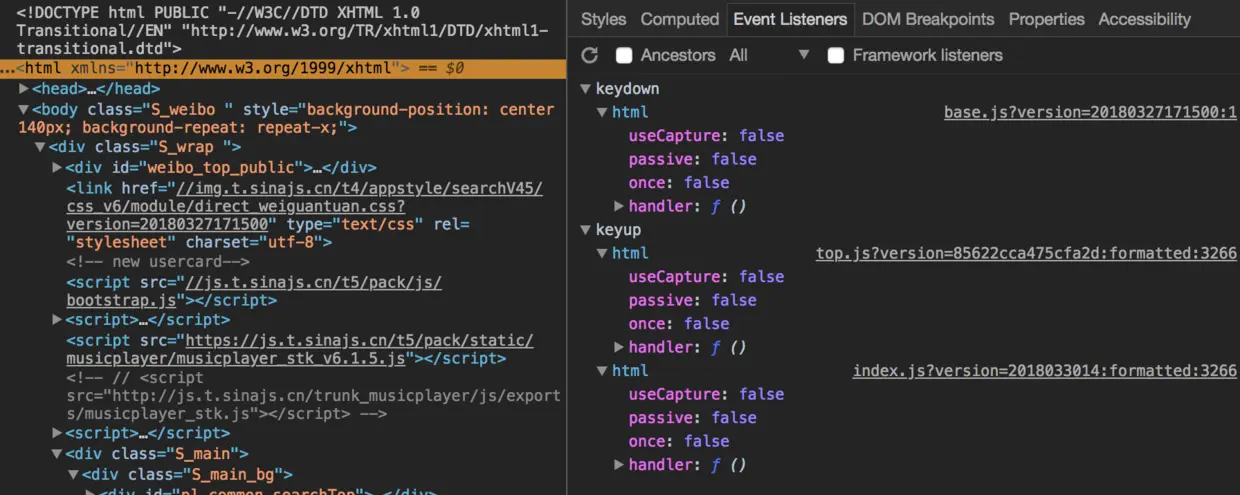The image size is (1240, 495).
Task: Expand the handler under index.js listener
Action: point(619,465)
